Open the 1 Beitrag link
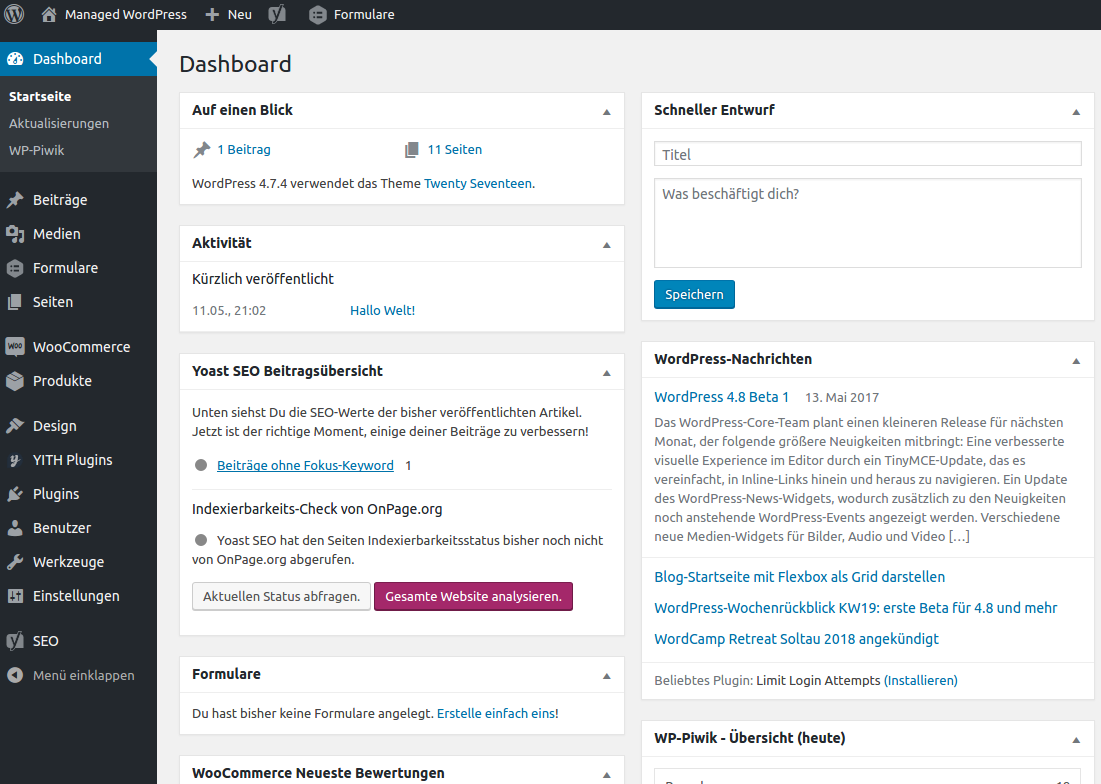 point(244,150)
